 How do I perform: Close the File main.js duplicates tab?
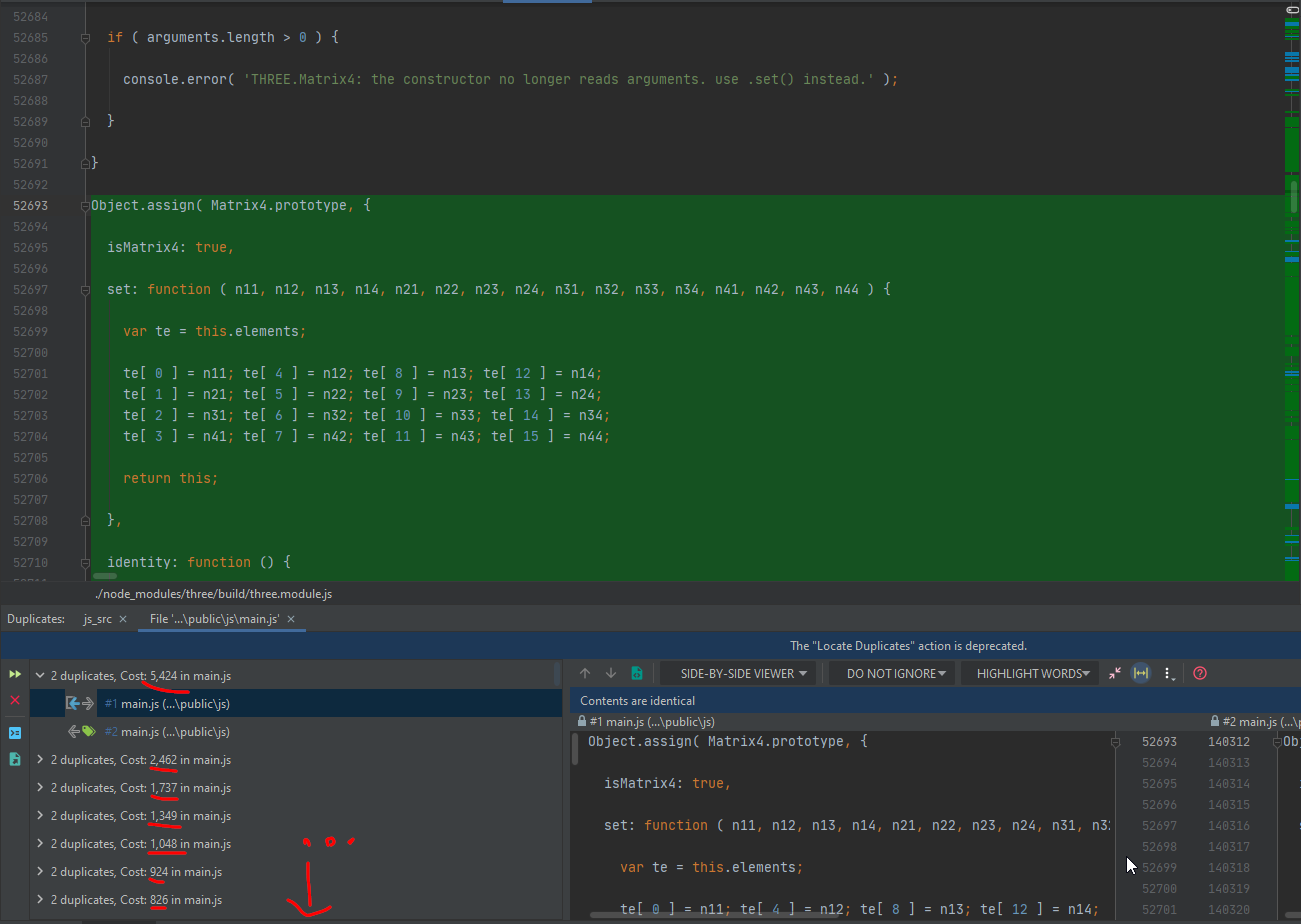[292, 620]
